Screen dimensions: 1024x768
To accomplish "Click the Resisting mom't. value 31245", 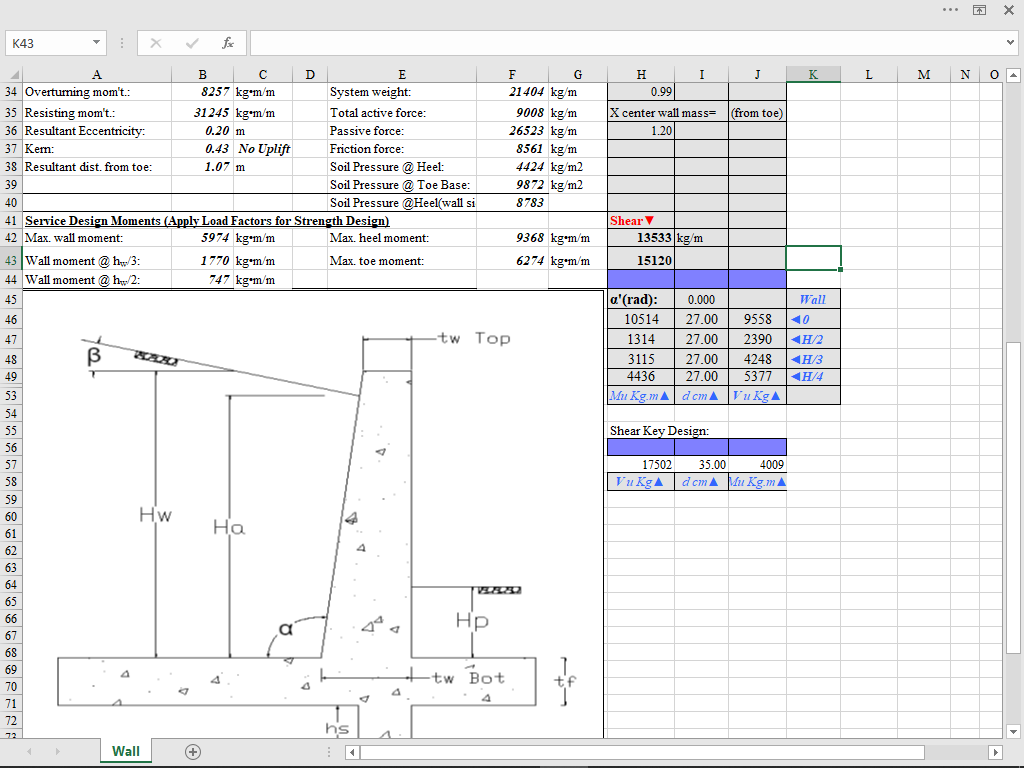I will coord(202,112).
